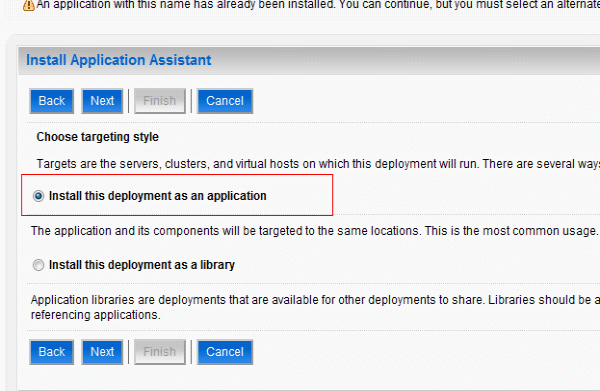Select Install this deployment as an application
The width and height of the screenshot is (600, 391).
point(38,196)
